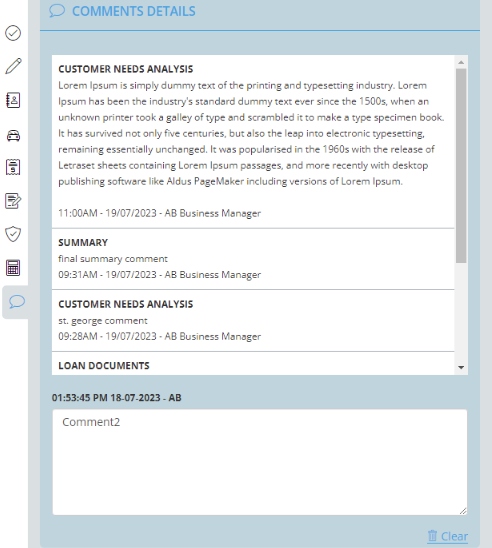492x548 pixels.
Task: Click the scroll up arrow of comments list
Action: coord(461,62)
